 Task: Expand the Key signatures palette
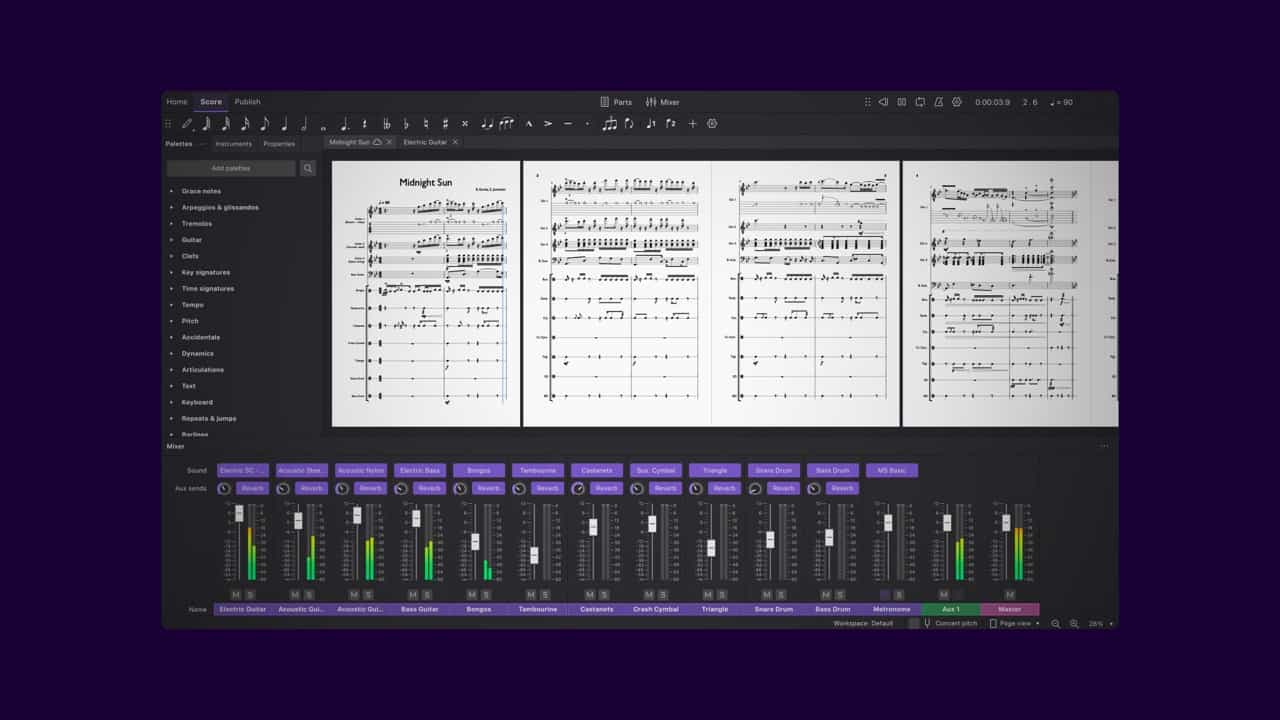pyautogui.click(x=205, y=272)
